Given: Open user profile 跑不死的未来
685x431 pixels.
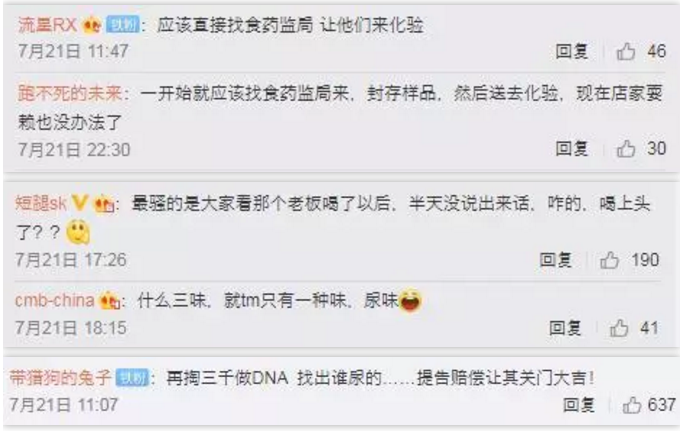Looking at the screenshot, I should [x=70, y=93].
